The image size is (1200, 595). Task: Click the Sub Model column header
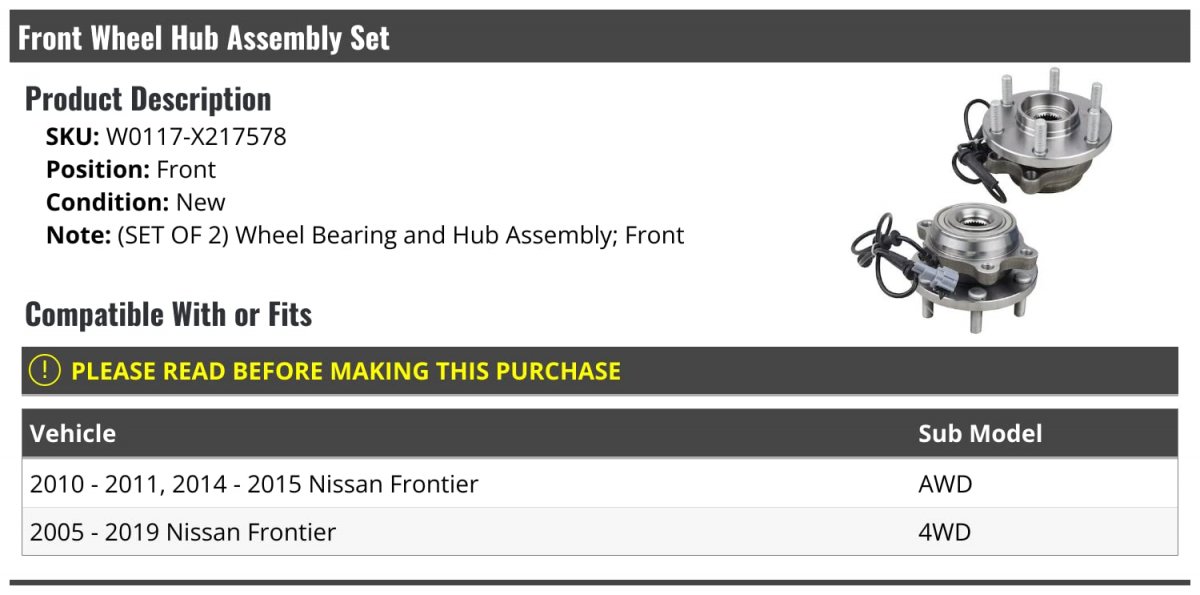point(980,433)
